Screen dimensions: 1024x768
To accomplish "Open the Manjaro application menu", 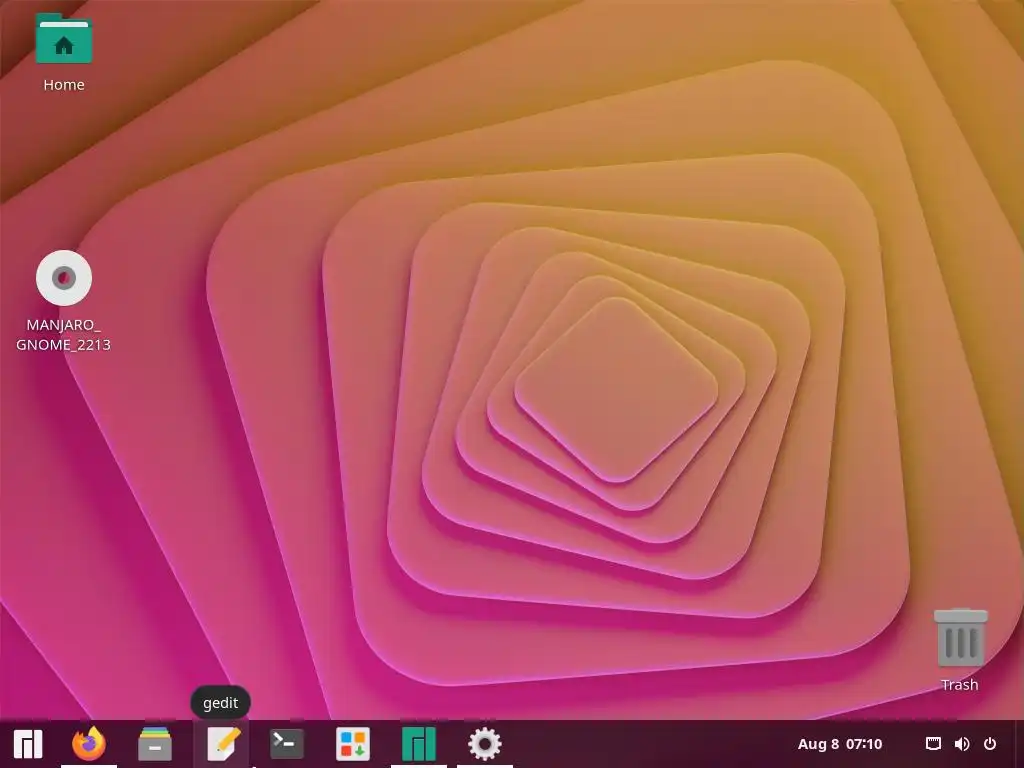I will tap(28, 744).
